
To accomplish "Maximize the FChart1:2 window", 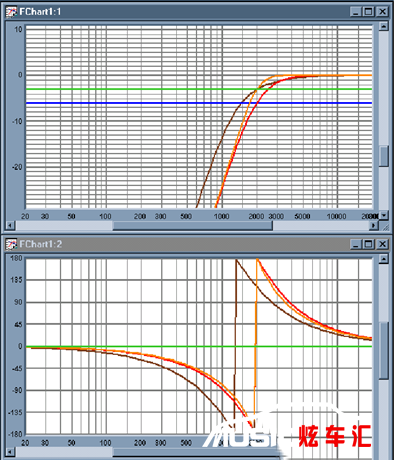I will 369,244.
